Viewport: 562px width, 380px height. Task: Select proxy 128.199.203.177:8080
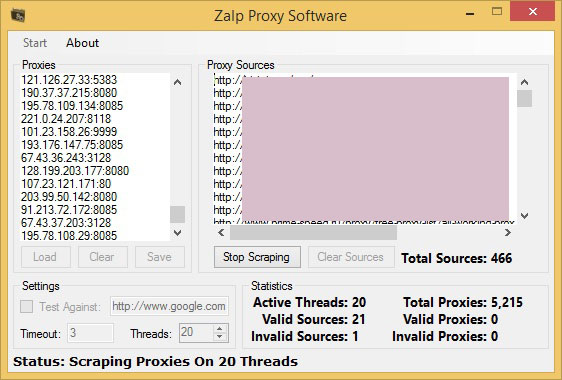[75, 171]
